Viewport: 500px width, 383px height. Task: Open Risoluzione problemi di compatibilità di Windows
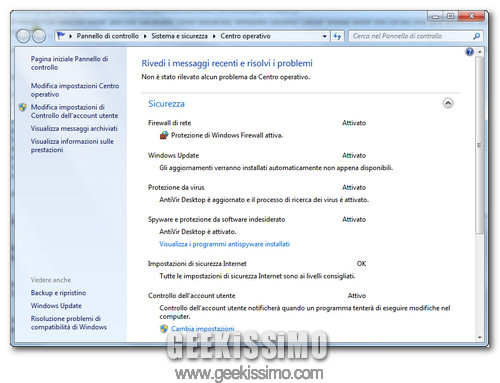[69, 323]
